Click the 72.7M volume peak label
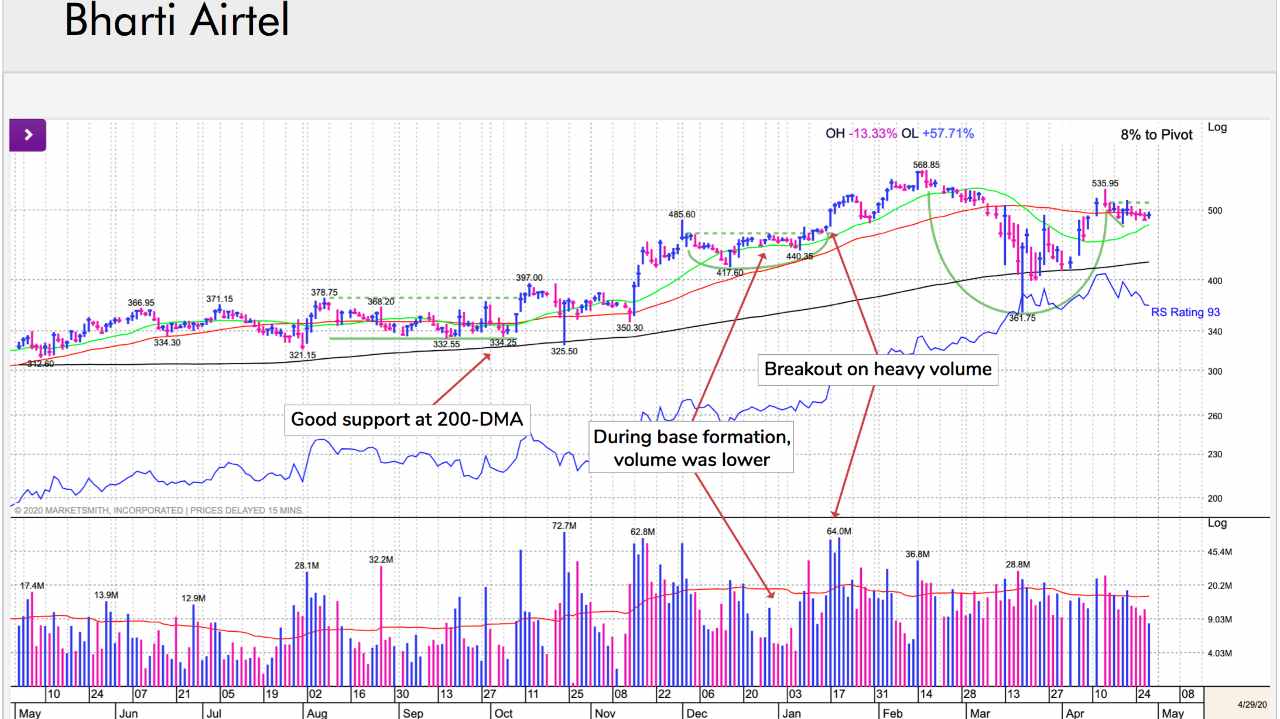The height and width of the screenshot is (719, 1280). click(564, 525)
